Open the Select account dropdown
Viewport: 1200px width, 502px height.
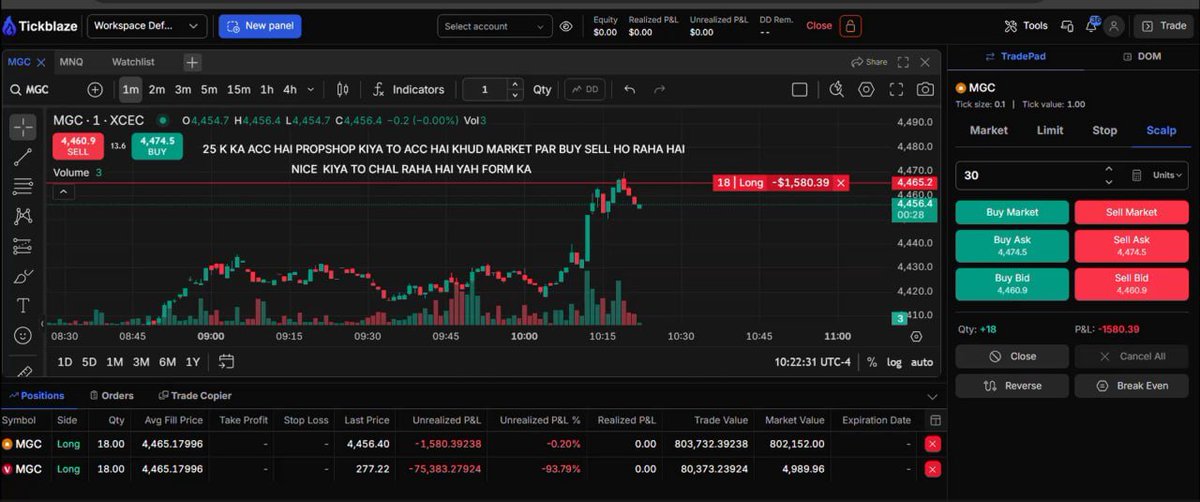[x=494, y=26]
